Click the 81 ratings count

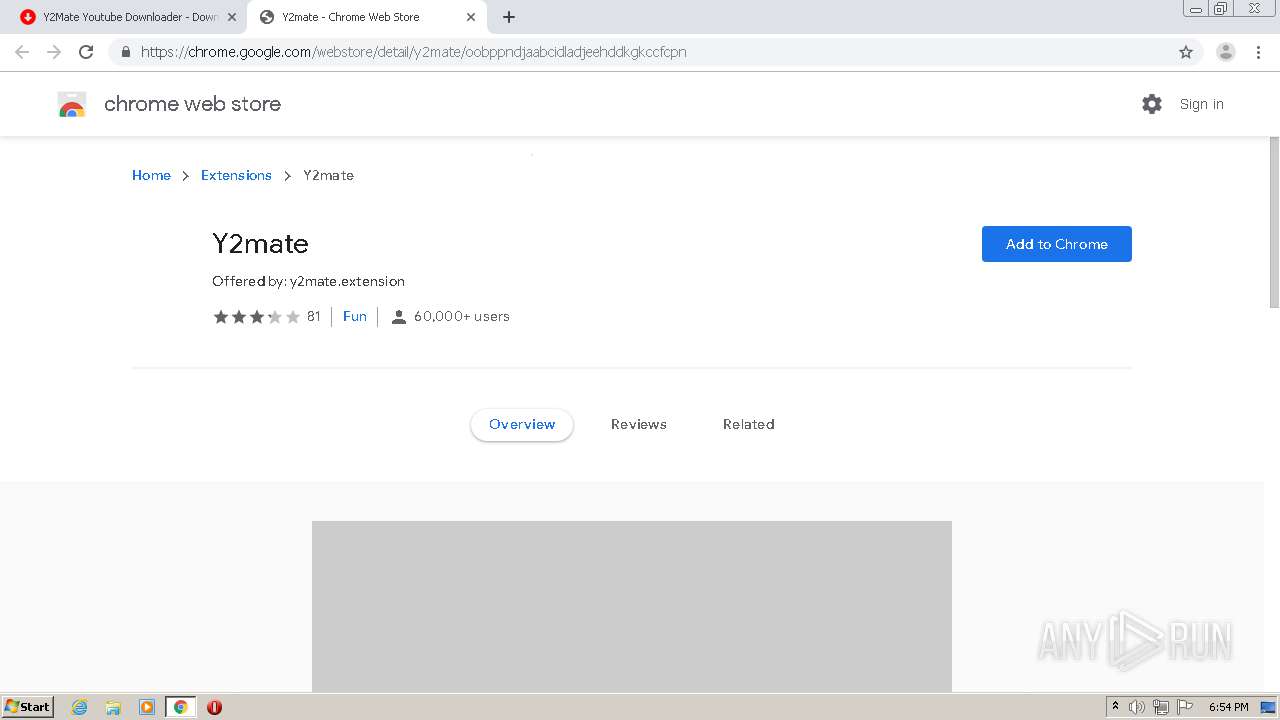click(314, 316)
